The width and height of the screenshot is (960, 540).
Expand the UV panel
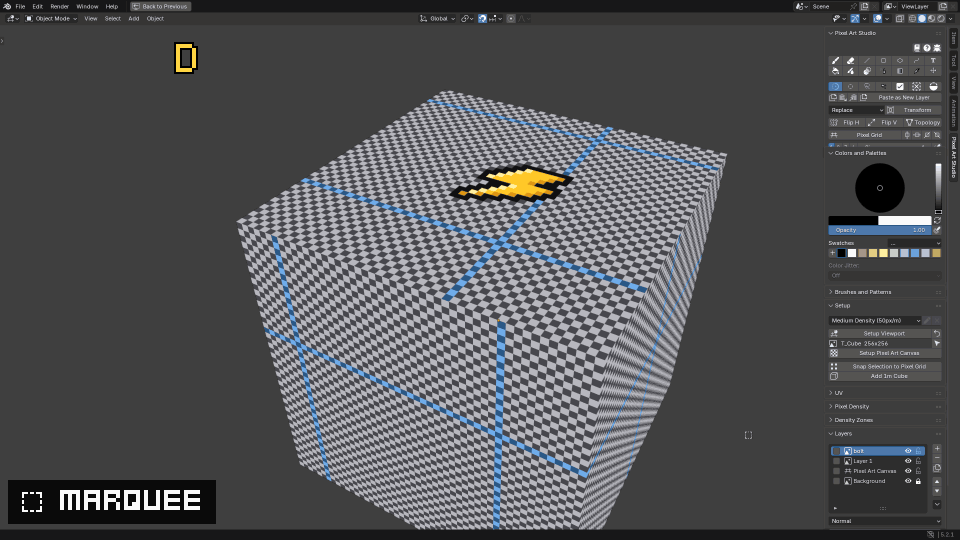point(838,393)
